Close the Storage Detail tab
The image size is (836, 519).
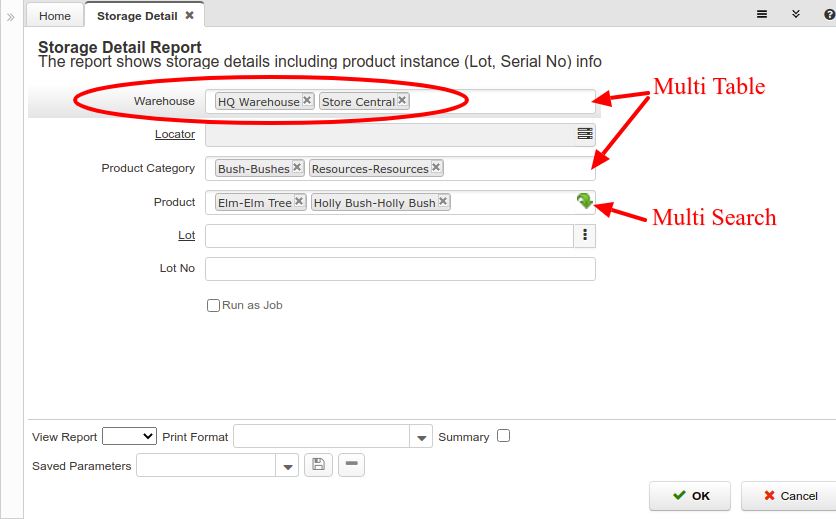(x=189, y=15)
